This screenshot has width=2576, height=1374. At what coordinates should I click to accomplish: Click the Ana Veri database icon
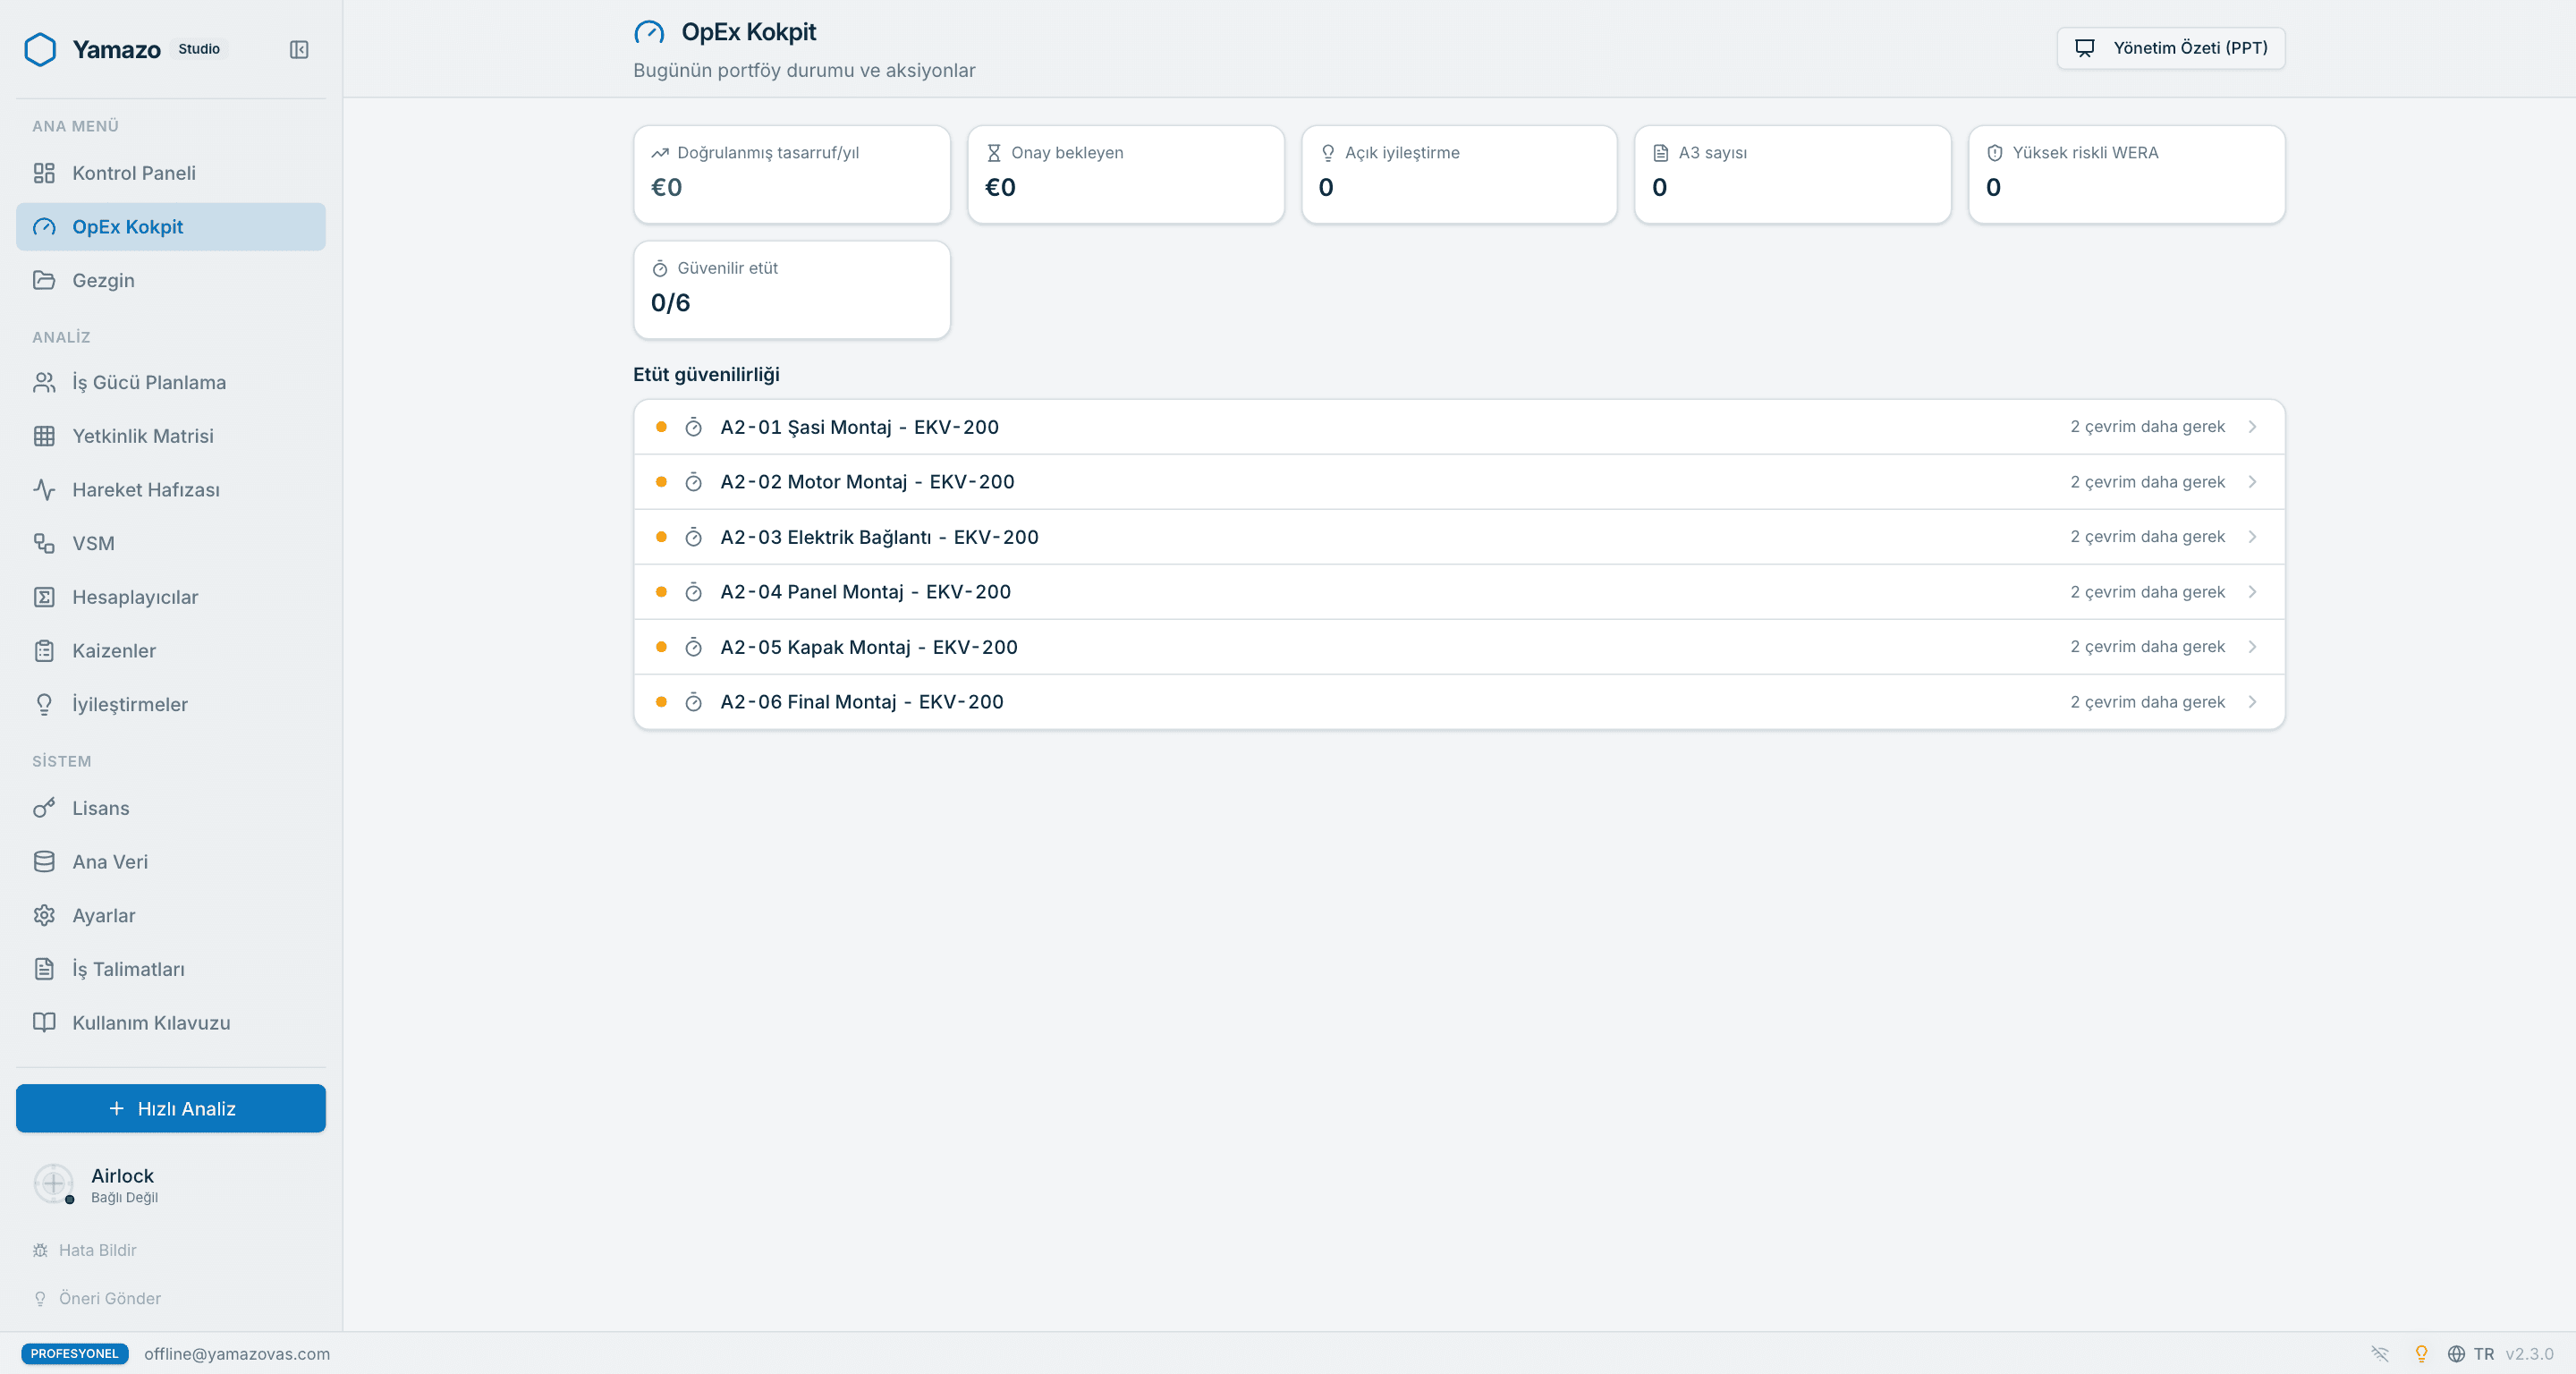tap(44, 862)
